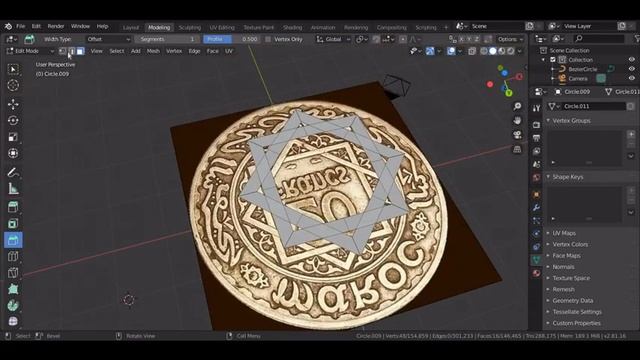Enable edge select mode

pos(71,51)
